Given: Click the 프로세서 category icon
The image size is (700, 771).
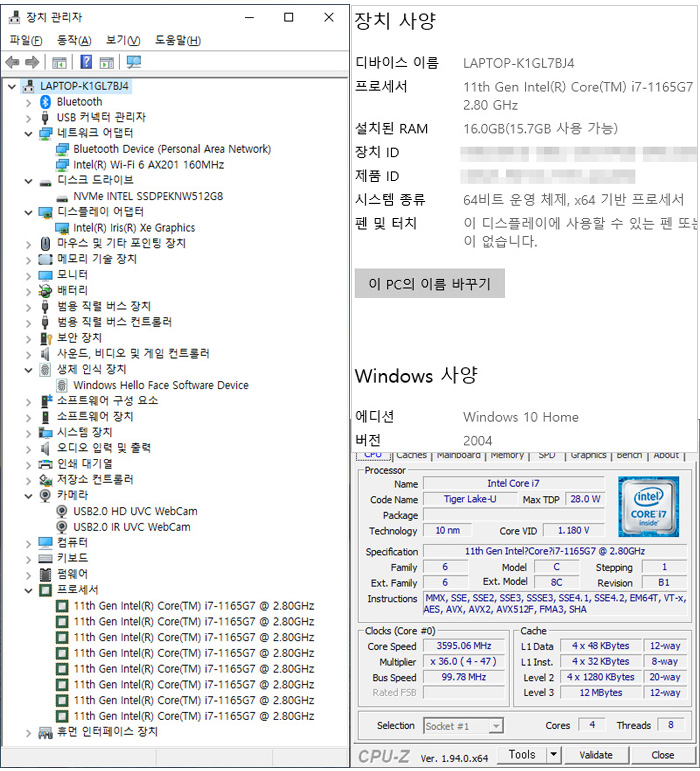Looking at the screenshot, I should (45, 590).
